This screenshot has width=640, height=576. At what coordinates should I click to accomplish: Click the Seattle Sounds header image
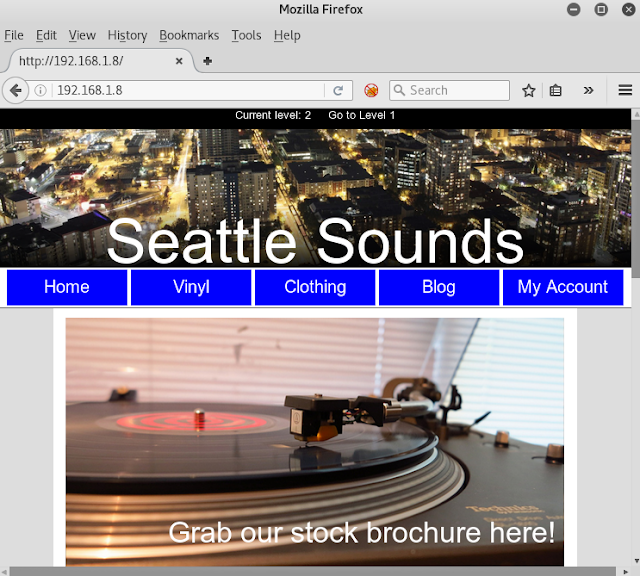coord(316,198)
